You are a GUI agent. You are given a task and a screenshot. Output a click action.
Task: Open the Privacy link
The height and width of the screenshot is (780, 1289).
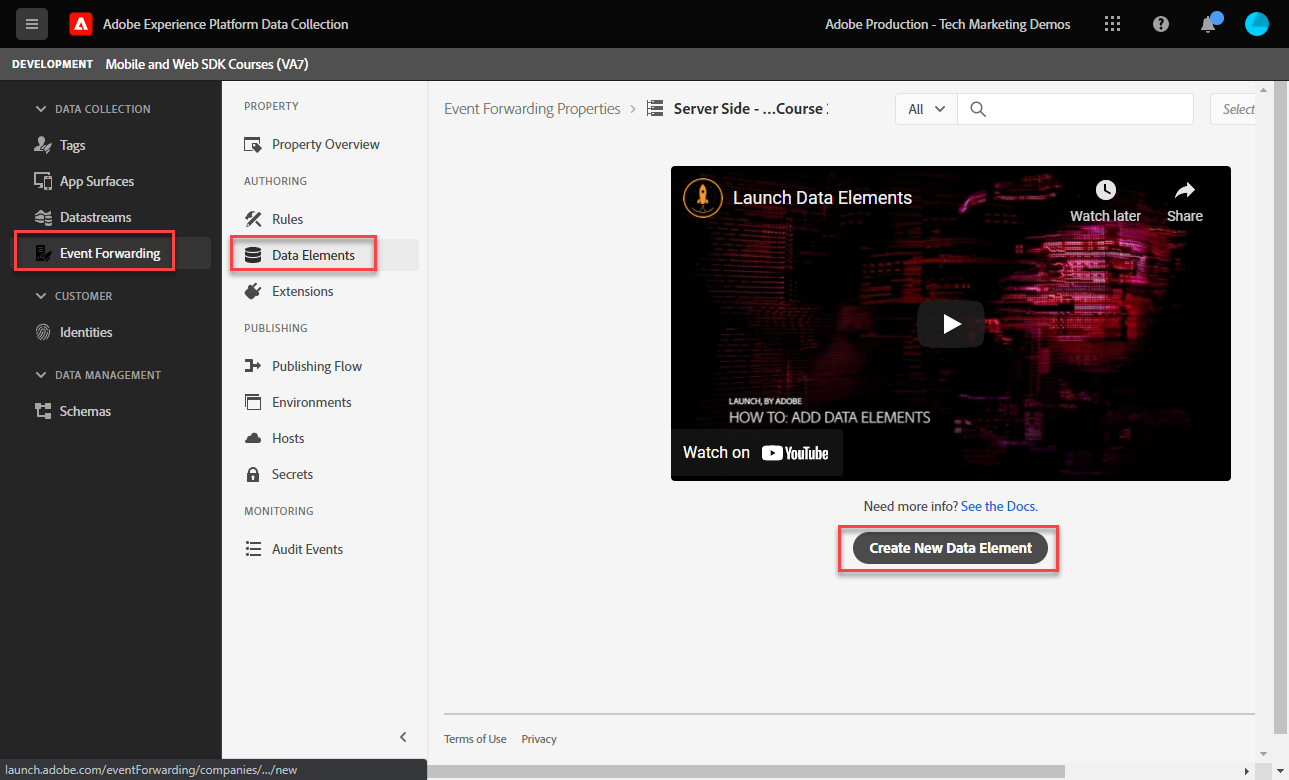539,739
